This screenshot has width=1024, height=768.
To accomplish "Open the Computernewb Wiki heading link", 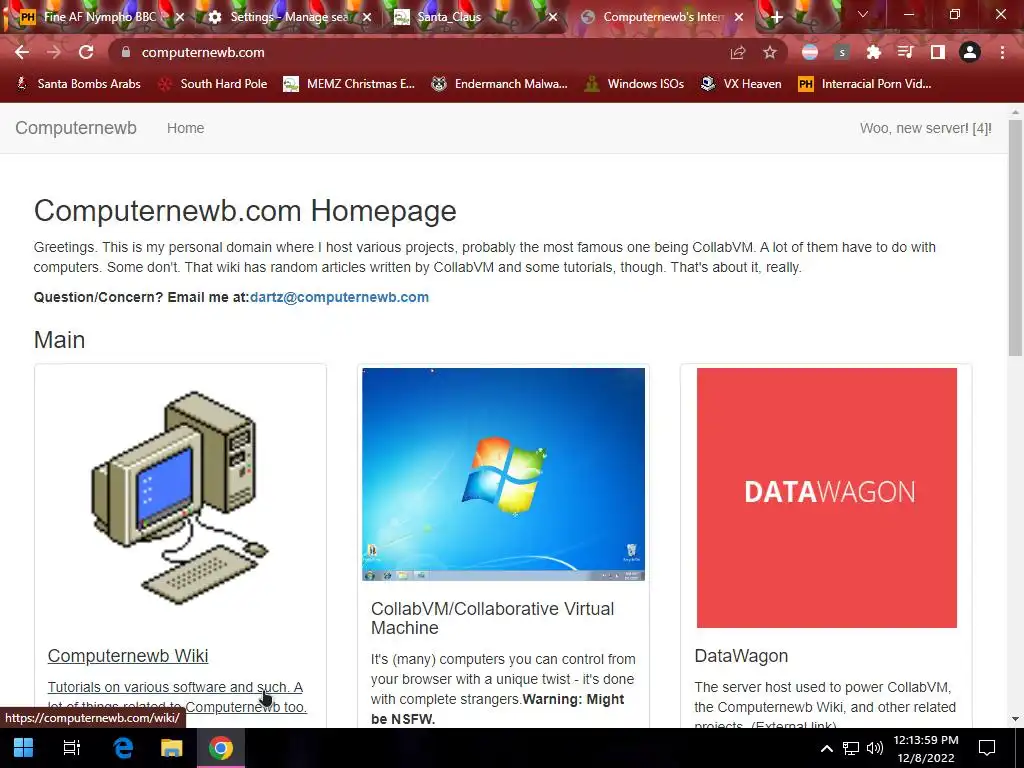I will [128, 656].
